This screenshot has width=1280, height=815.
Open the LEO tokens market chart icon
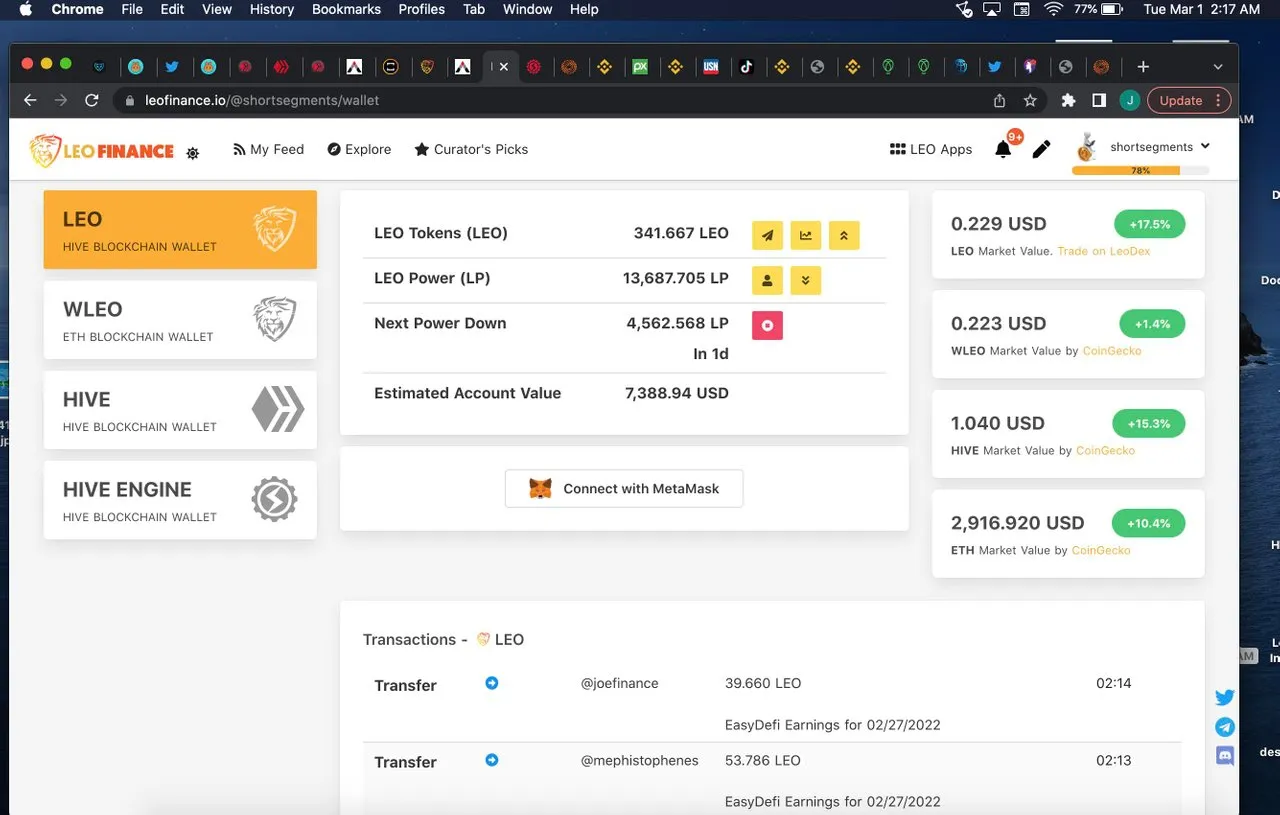(805, 235)
